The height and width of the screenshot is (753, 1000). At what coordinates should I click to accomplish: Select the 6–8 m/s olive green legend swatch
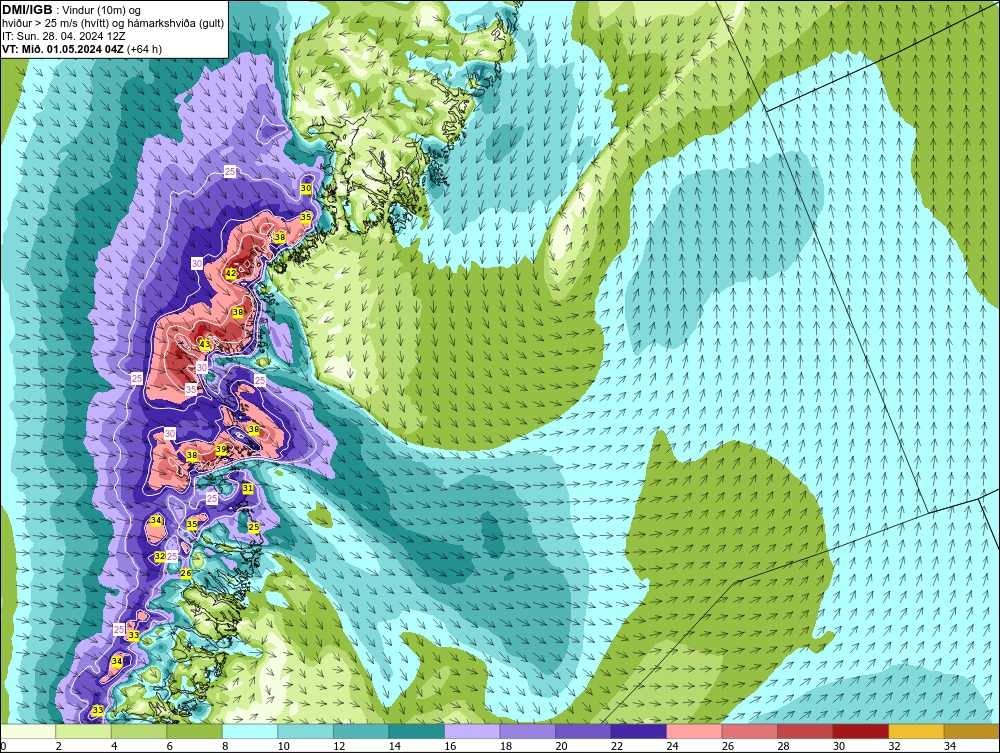[x=195, y=731]
